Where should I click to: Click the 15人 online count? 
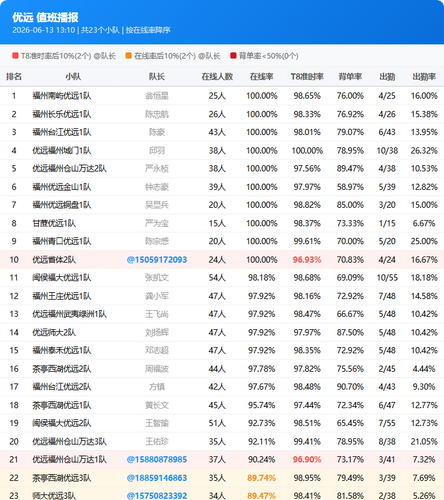pos(217,223)
